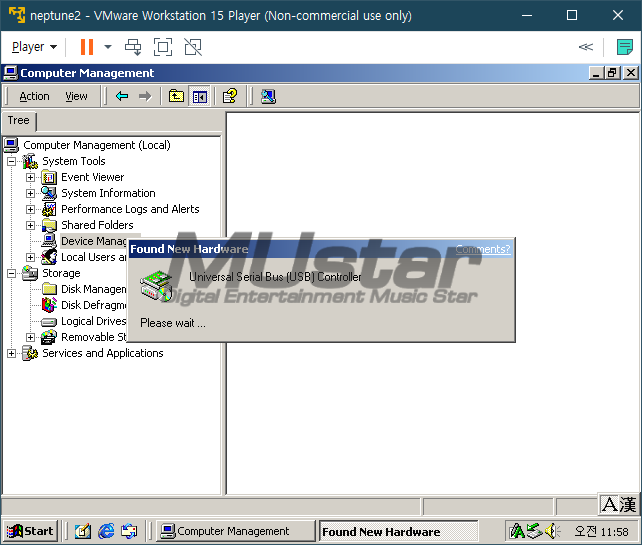642x545 pixels.
Task: Select System Information in the tree
Action: tap(108, 193)
